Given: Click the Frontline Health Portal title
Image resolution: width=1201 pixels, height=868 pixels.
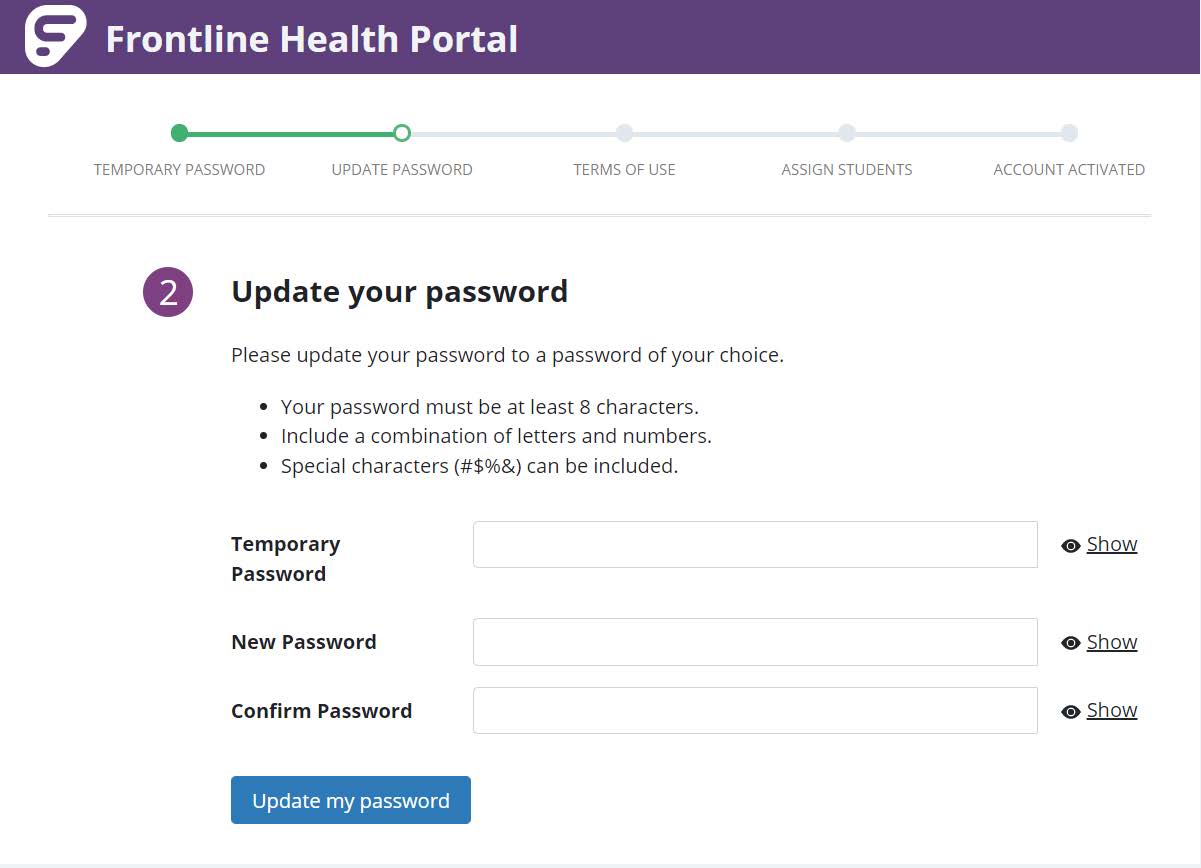Looking at the screenshot, I should [x=312, y=39].
